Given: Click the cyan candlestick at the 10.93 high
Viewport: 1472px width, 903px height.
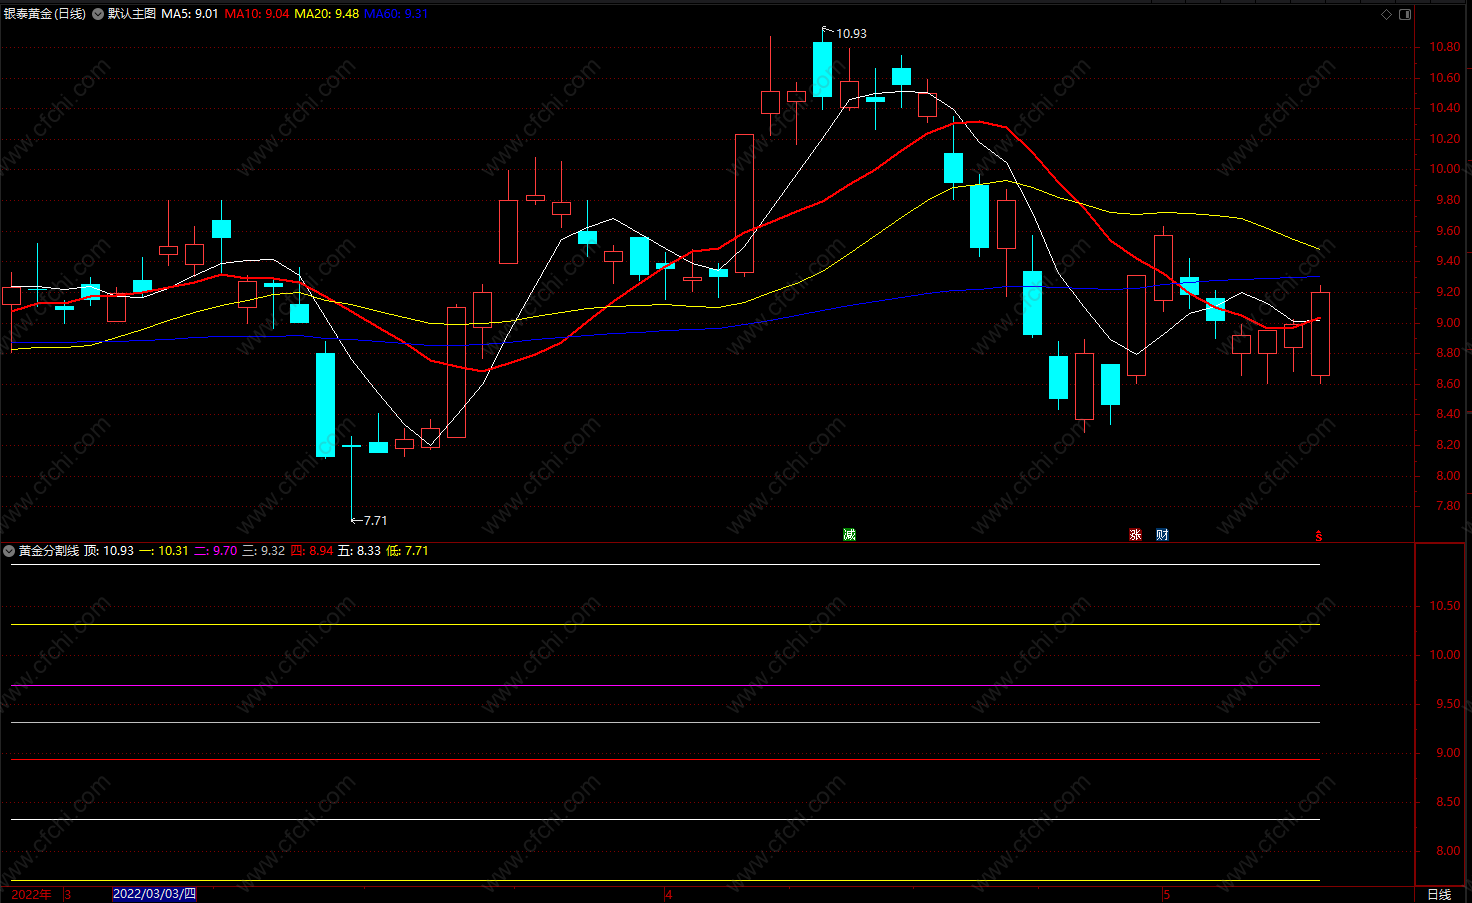Looking at the screenshot, I should (x=822, y=69).
